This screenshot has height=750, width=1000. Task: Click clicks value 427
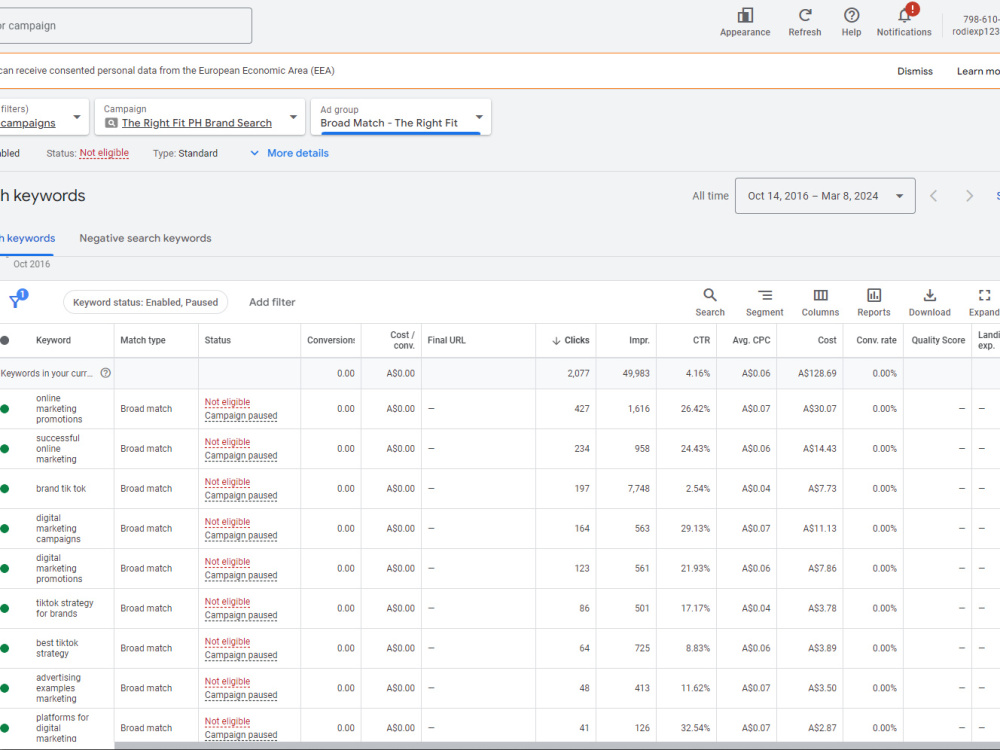pyautogui.click(x=582, y=409)
